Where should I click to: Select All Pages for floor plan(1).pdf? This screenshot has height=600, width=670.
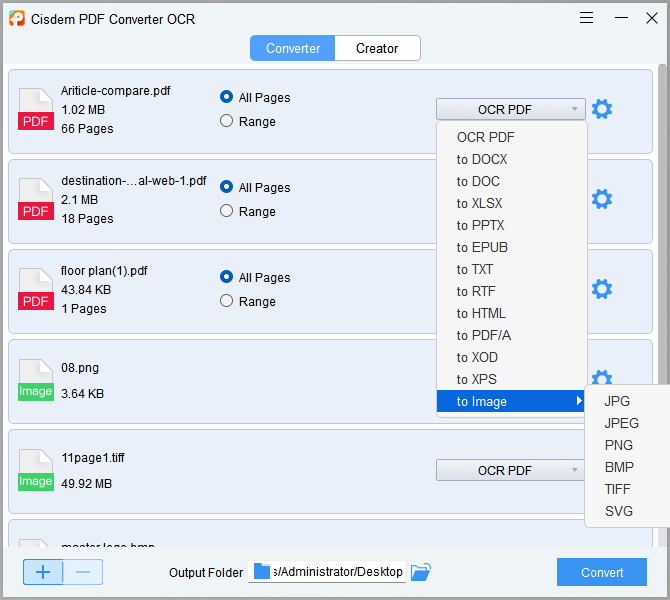[x=255, y=277]
